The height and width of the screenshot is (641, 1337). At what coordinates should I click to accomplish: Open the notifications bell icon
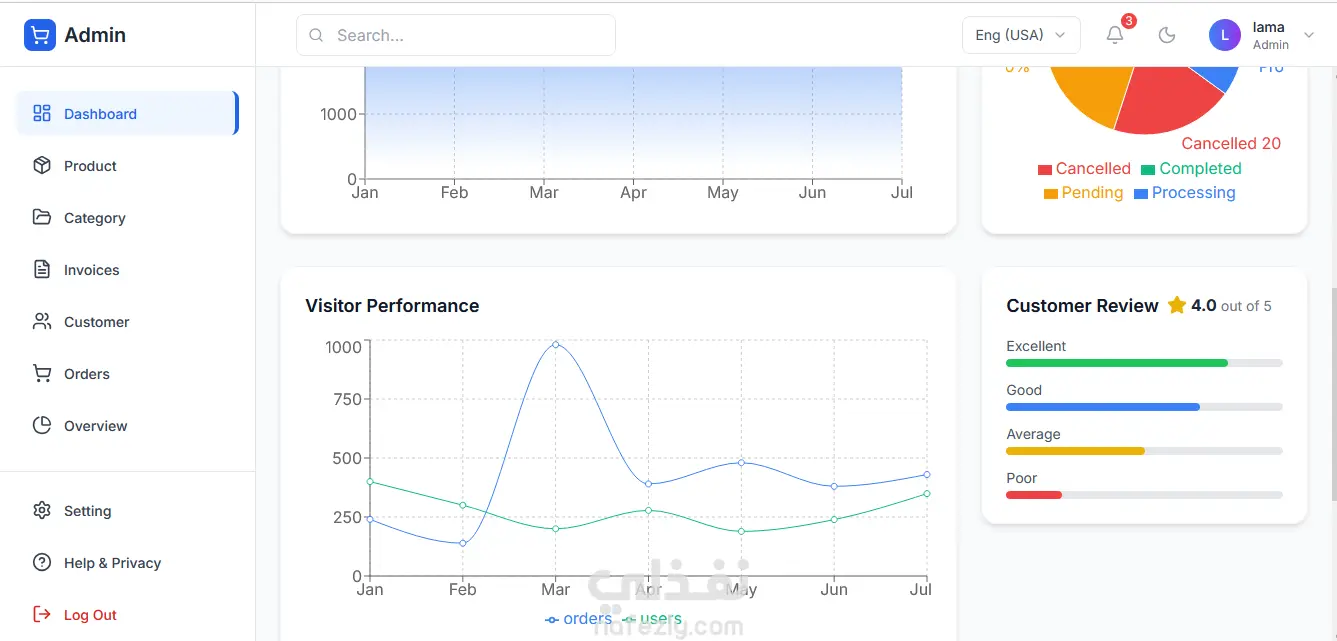click(1115, 35)
